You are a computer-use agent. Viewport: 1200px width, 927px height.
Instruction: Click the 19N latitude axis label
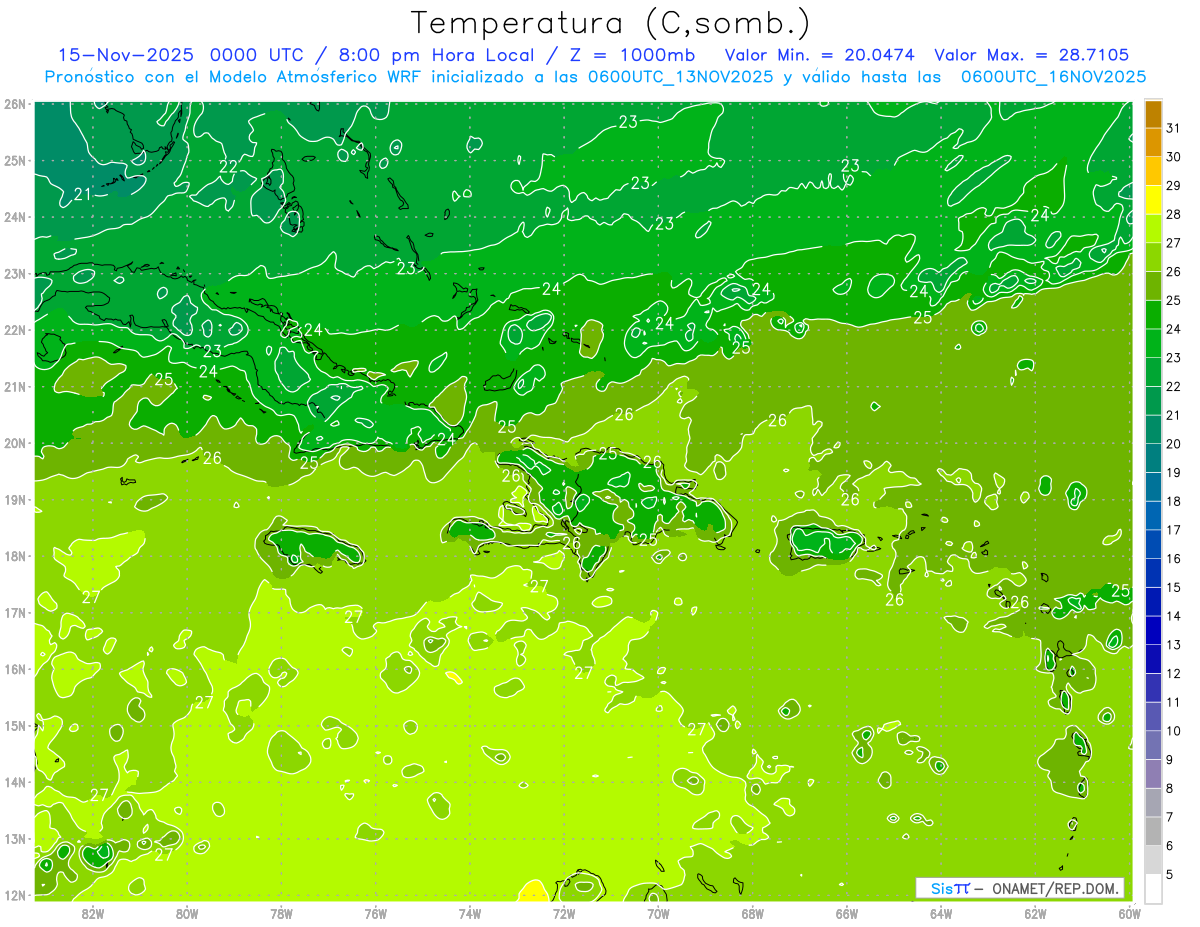click(14, 499)
